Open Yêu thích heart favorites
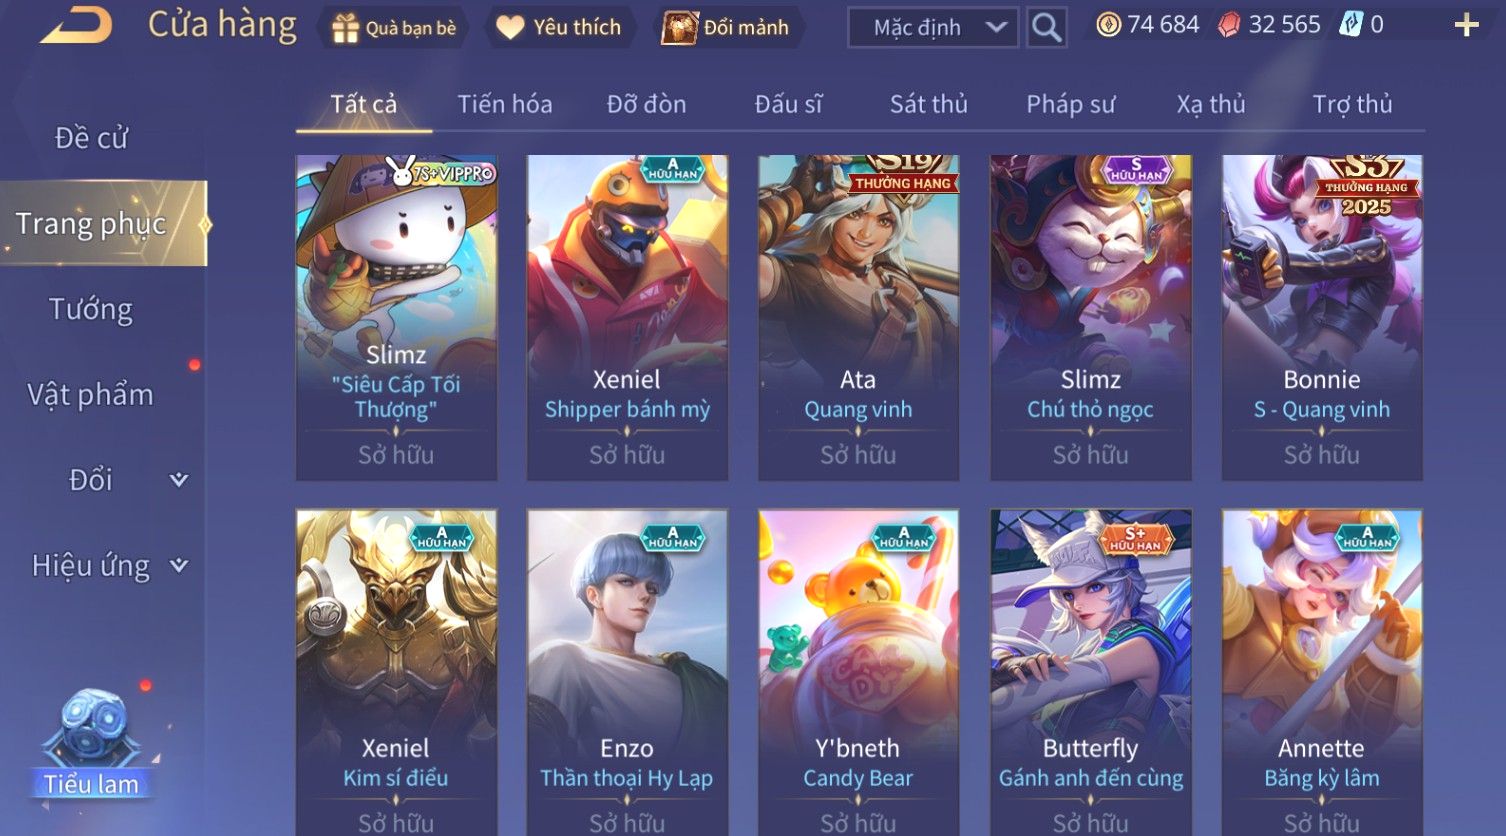1506x836 pixels. 511,28
